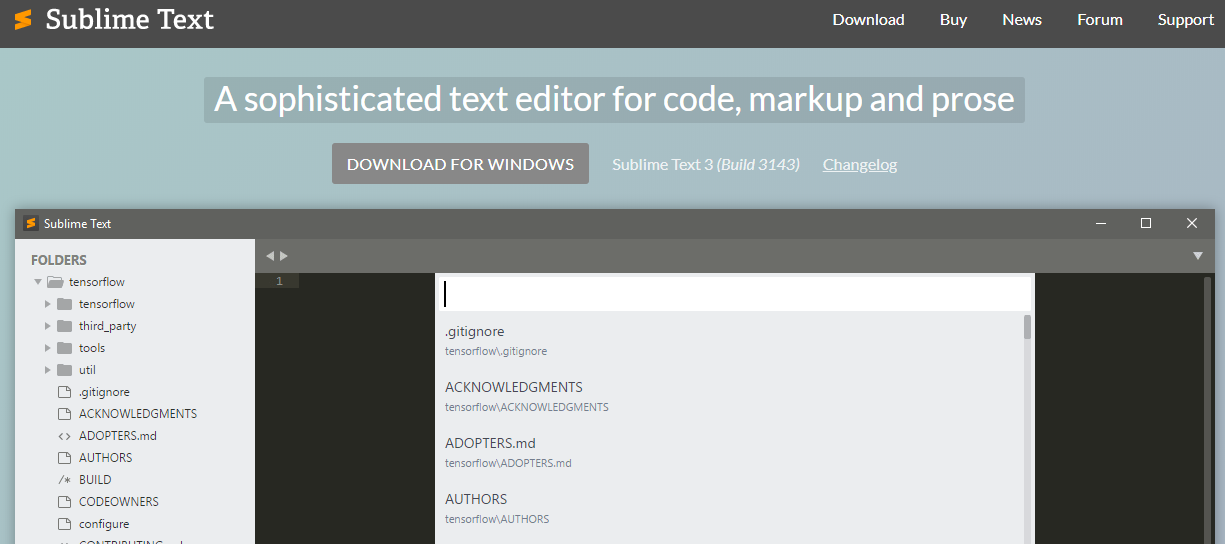Select ADOPTERS.md result in Goto Anything list
This screenshot has width=1225, height=544.
pyautogui.click(x=730, y=452)
